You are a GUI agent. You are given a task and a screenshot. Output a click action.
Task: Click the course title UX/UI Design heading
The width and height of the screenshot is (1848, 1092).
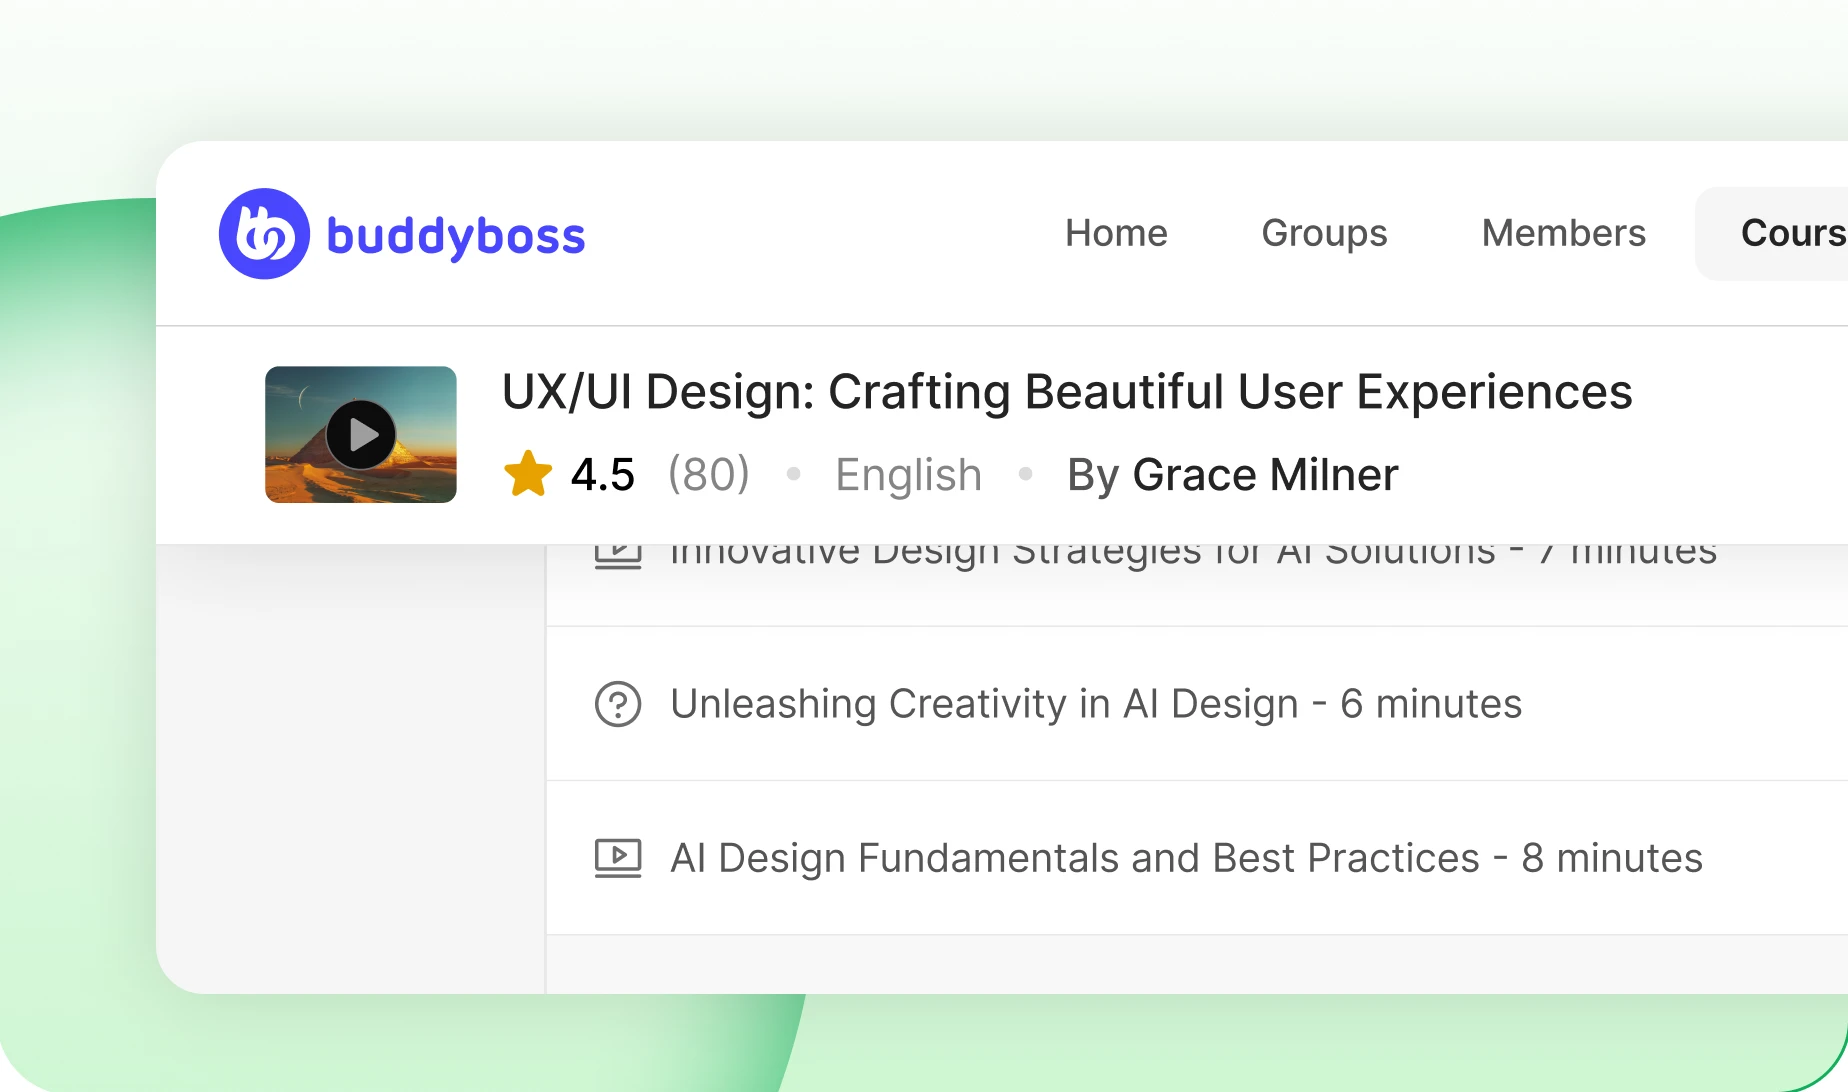1067,392
